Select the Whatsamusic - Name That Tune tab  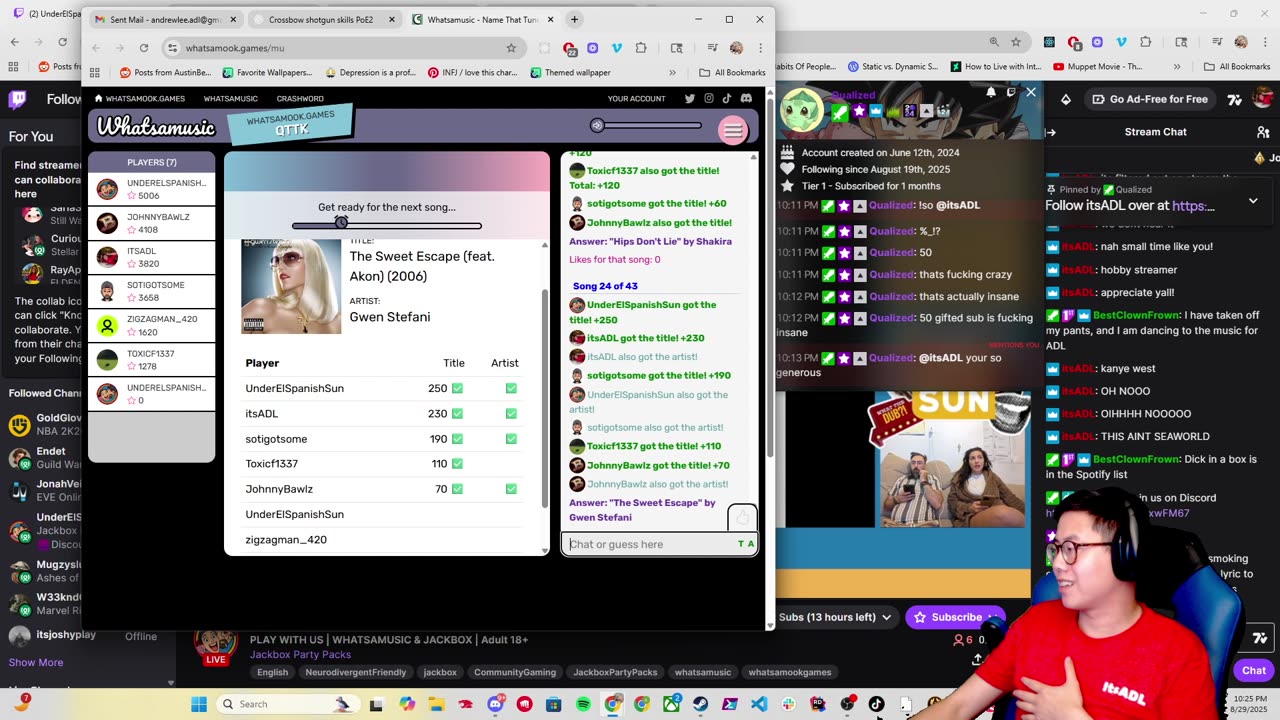(482, 19)
